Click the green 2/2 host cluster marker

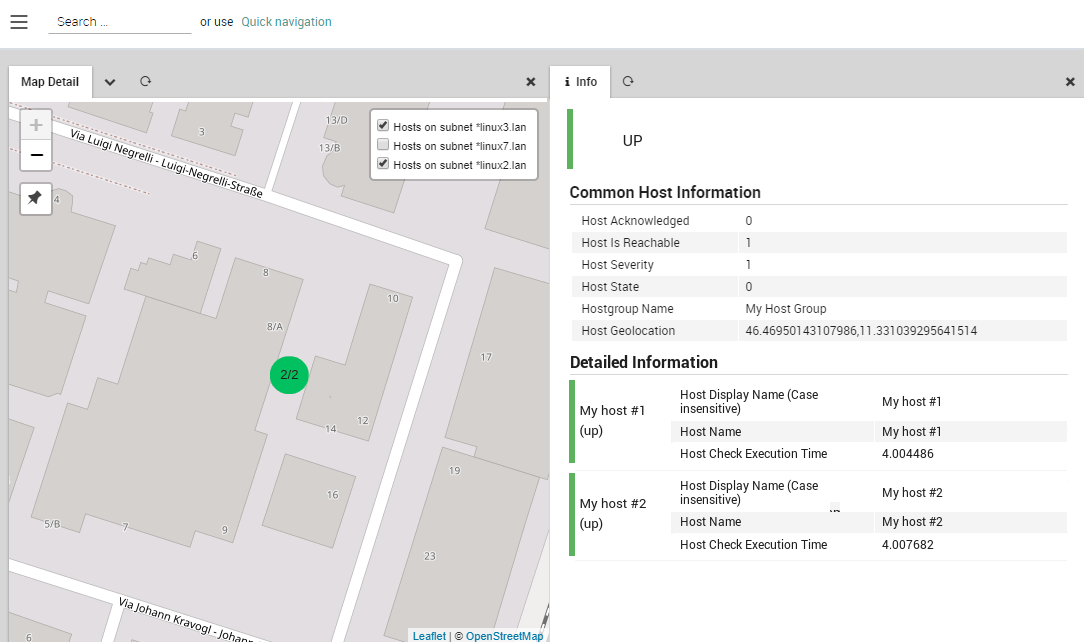[289, 375]
